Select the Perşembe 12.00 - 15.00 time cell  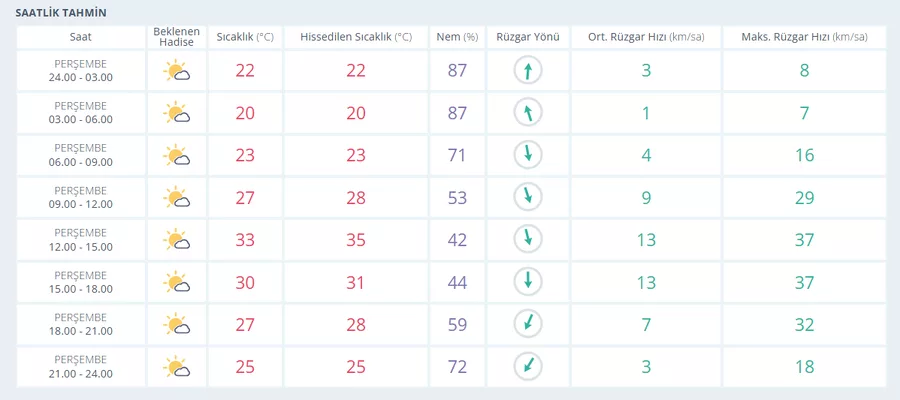[x=81, y=240]
